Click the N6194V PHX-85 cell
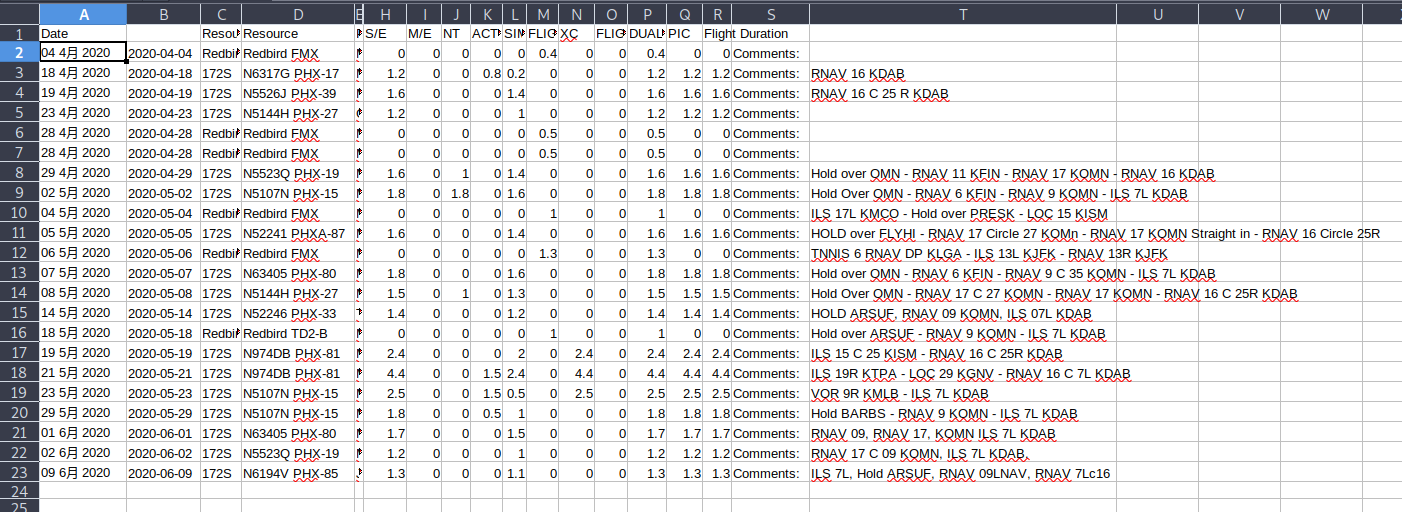Viewport: 1402px width, 512px height. coord(297,473)
